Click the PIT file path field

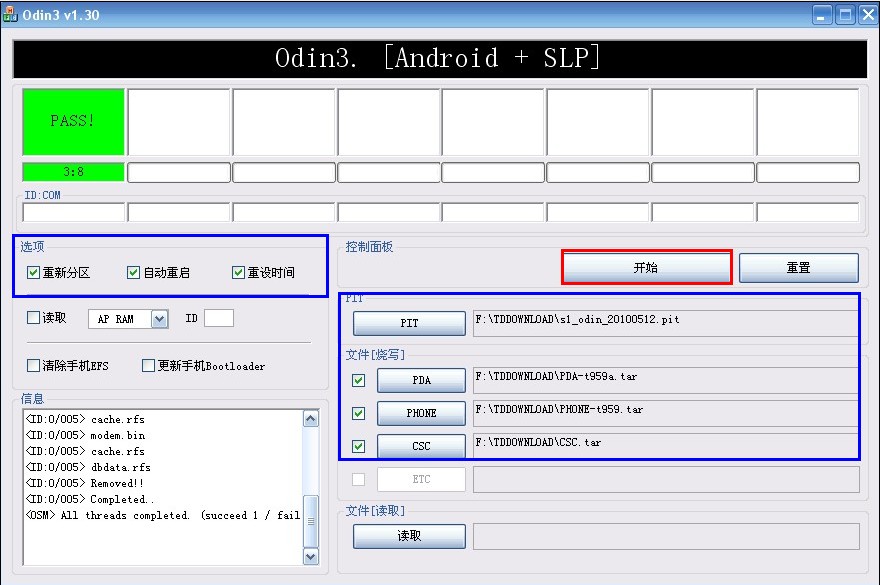coord(666,323)
